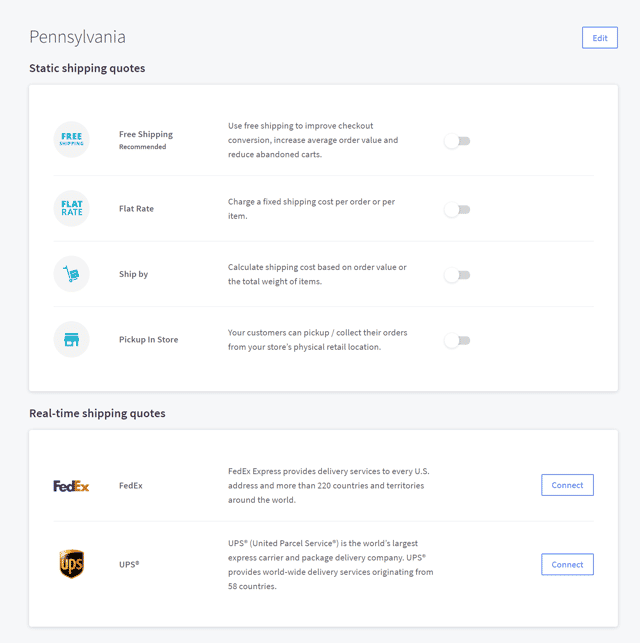Select the Free Shipping label
Viewport: 640px width, 643px height.
(146, 135)
